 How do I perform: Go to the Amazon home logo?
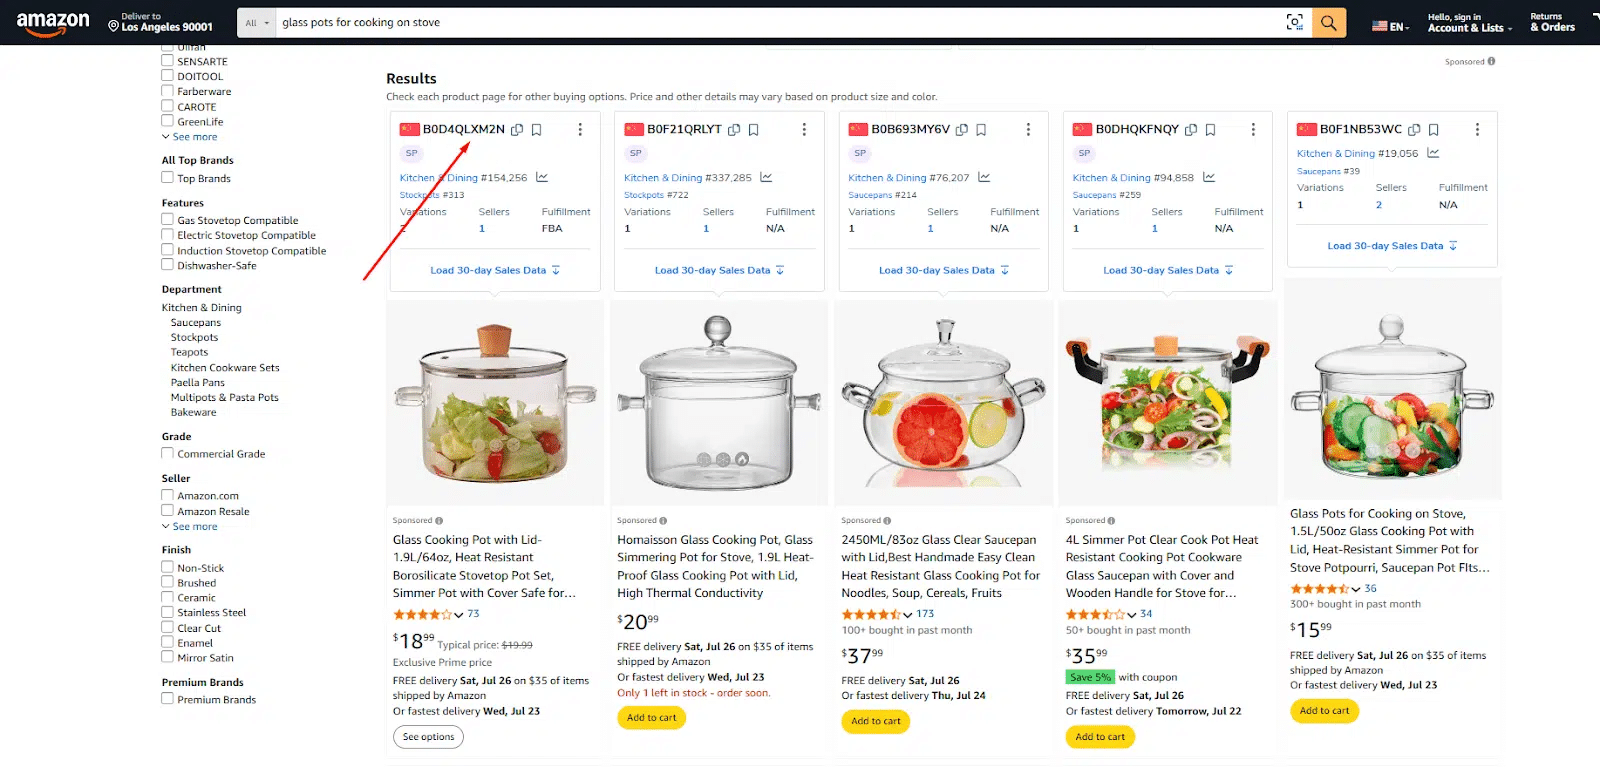coord(53,23)
